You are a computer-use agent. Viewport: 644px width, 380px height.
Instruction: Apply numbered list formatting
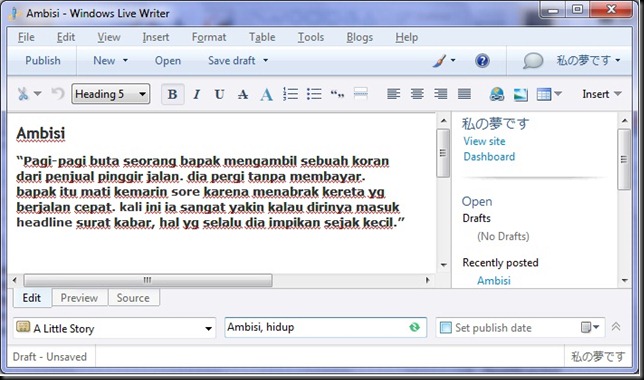pos(290,94)
